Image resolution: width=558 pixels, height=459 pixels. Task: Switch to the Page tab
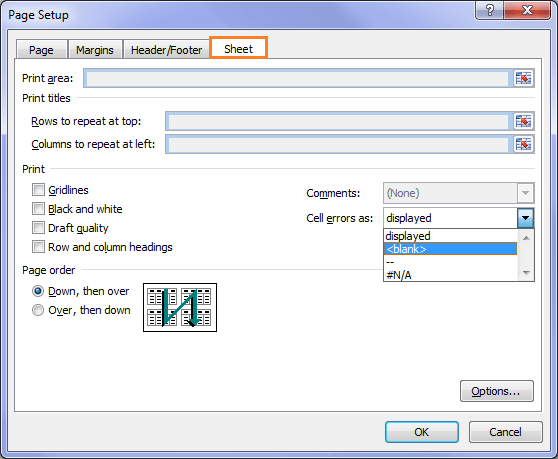41,50
